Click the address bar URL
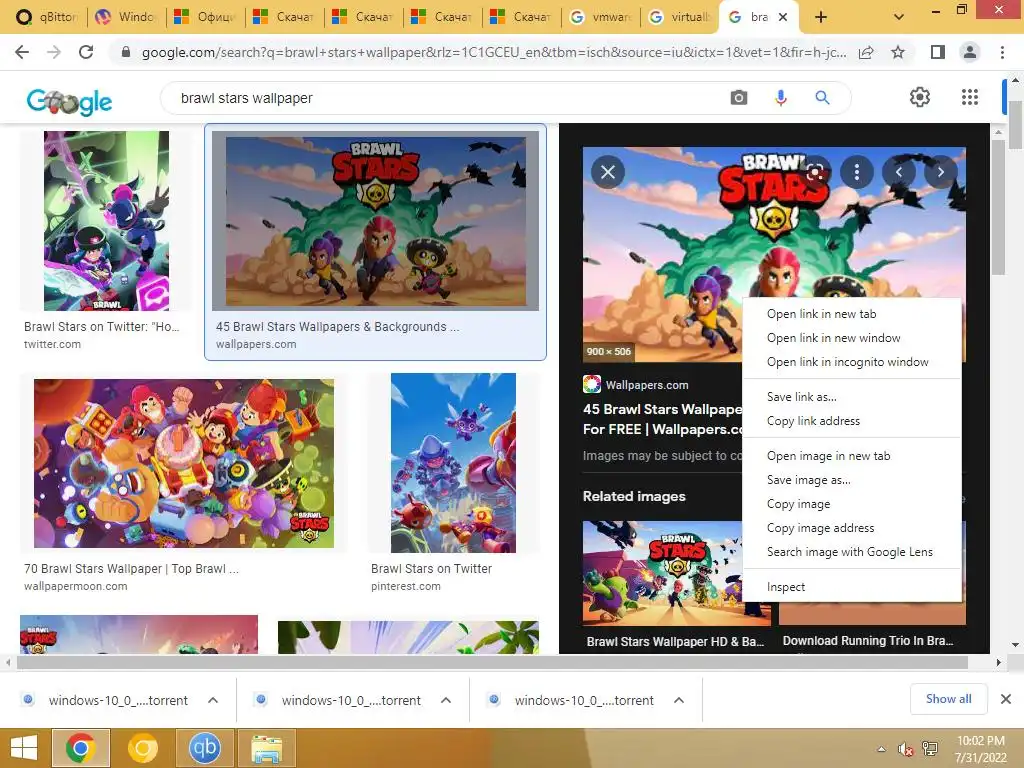 (x=494, y=52)
